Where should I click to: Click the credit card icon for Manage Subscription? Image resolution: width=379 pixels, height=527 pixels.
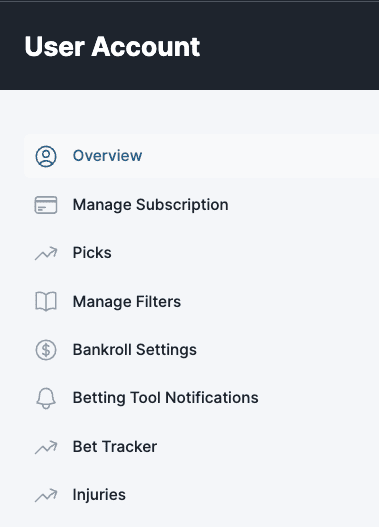[x=46, y=205]
